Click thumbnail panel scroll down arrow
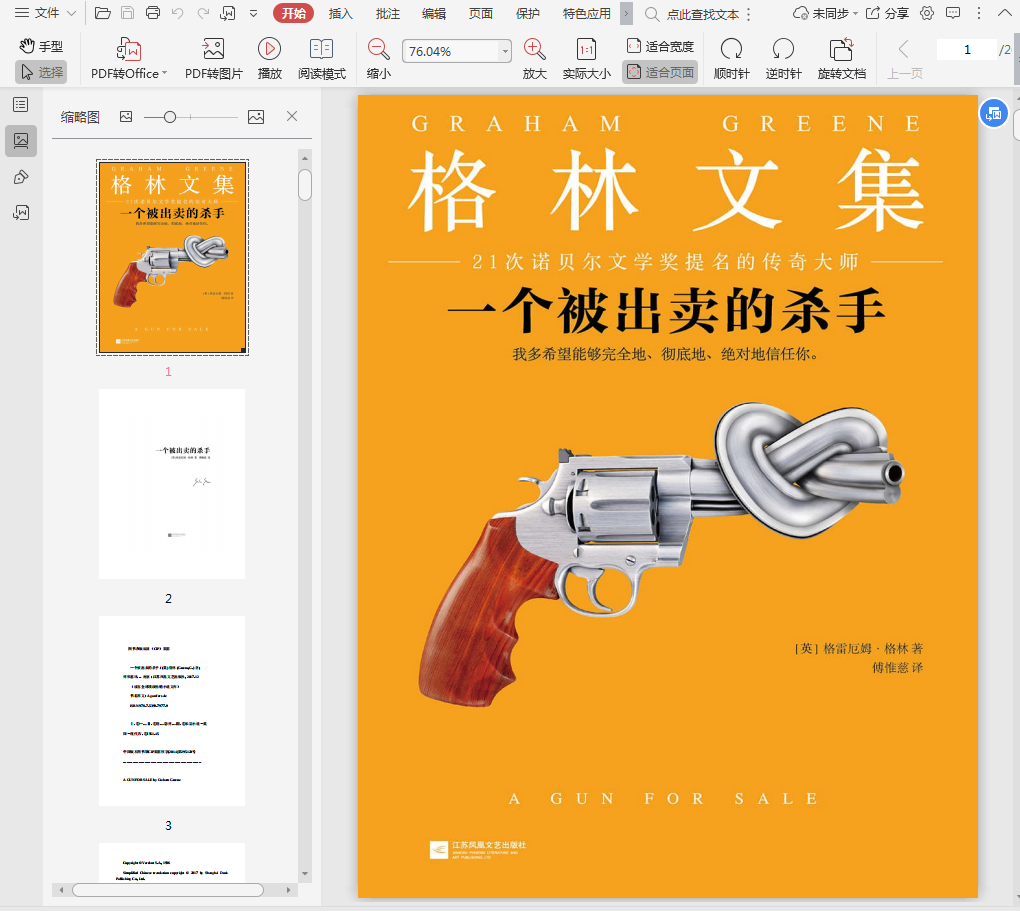1020x911 pixels. [305, 874]
